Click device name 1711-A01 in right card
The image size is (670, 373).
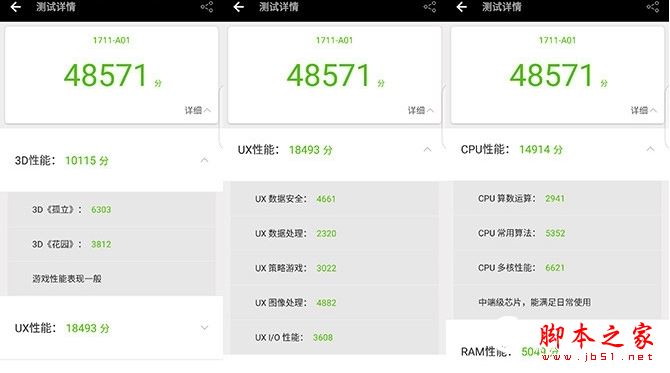[557, 40]
